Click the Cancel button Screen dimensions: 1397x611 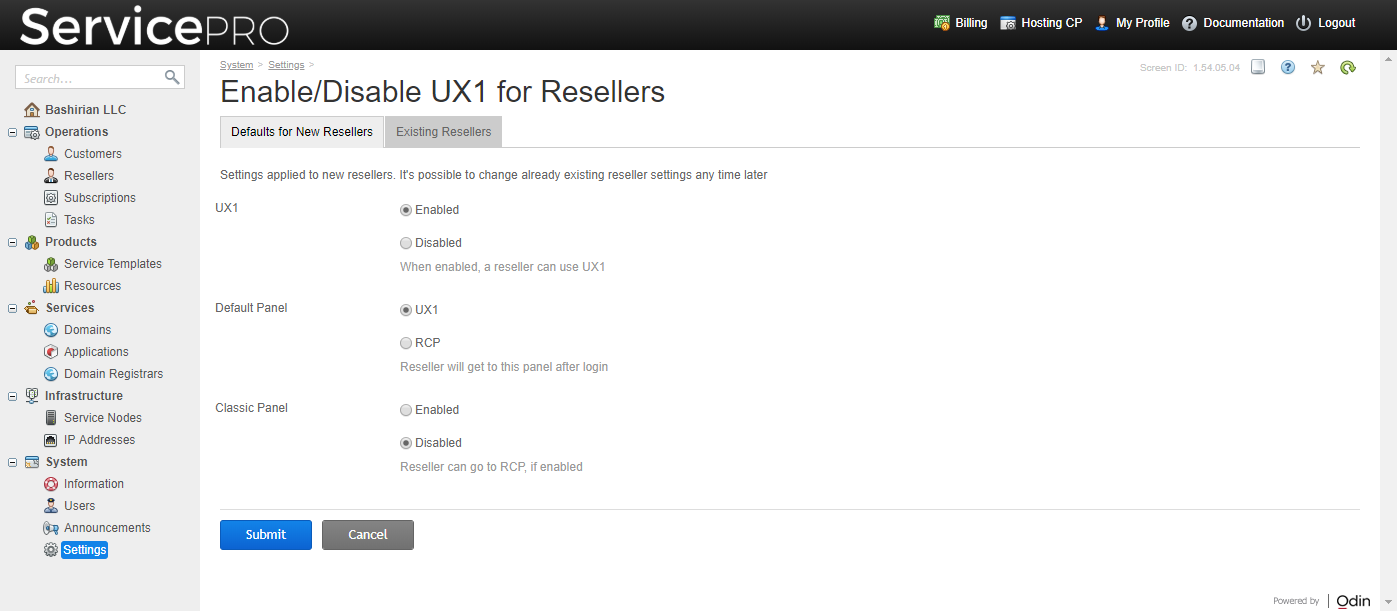click(x=368, y=535)
